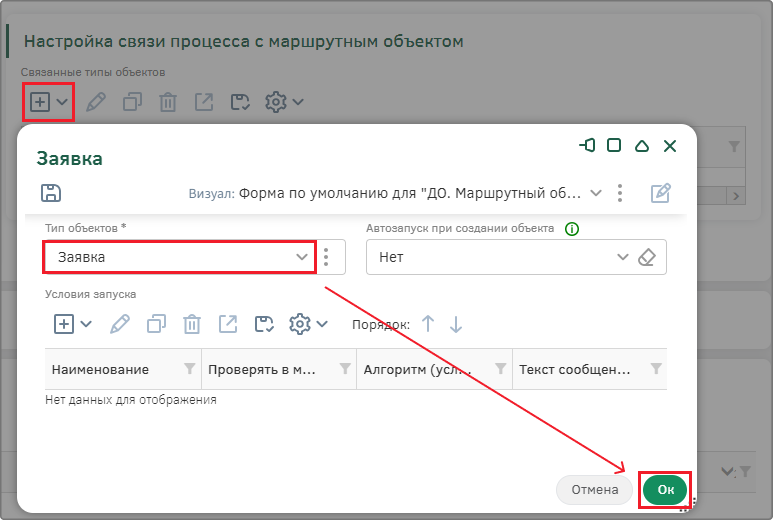Click the add button in the background Связанные типы объектов toolbar
The height and width of the screenshot is (520, 773).
pos(40,102)
